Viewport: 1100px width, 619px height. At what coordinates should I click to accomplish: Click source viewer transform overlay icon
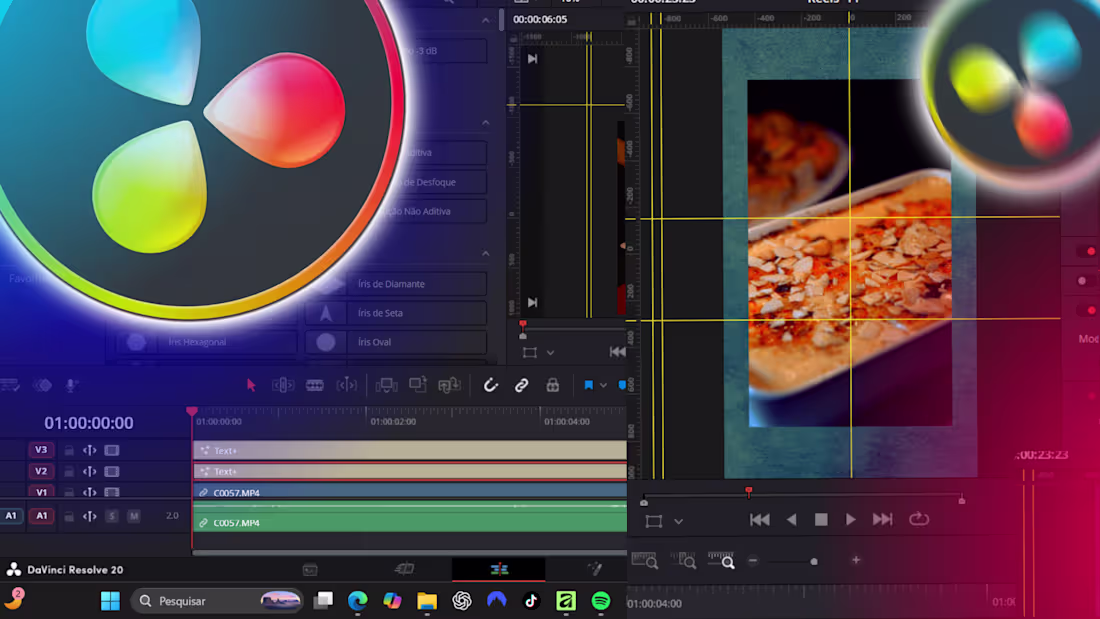tap(530, 353)
